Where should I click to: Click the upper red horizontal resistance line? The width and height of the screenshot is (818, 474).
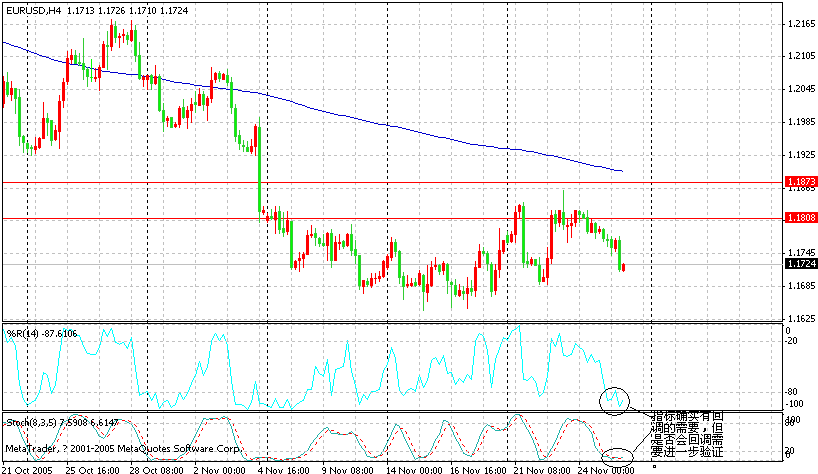tap(392, 183)
